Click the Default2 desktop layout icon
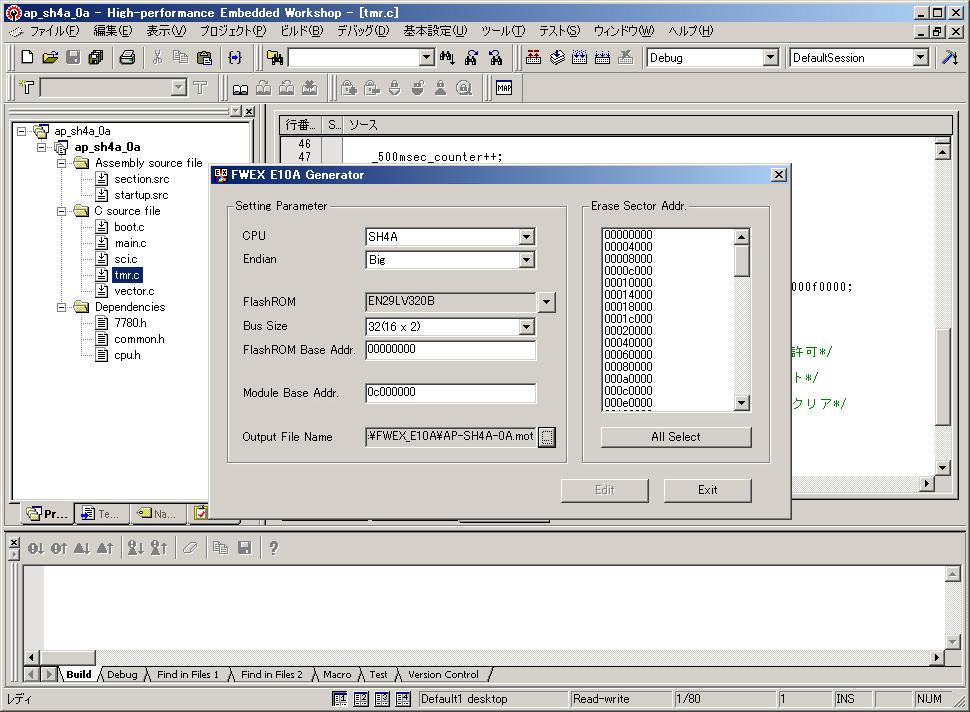Screen dimensions: 970x712 click(361, 699)
